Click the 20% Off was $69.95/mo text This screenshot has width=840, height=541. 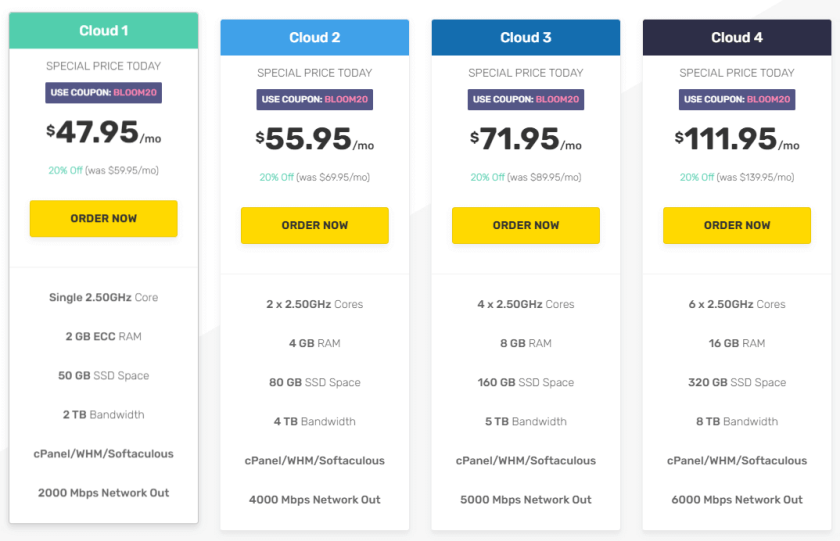314,177
